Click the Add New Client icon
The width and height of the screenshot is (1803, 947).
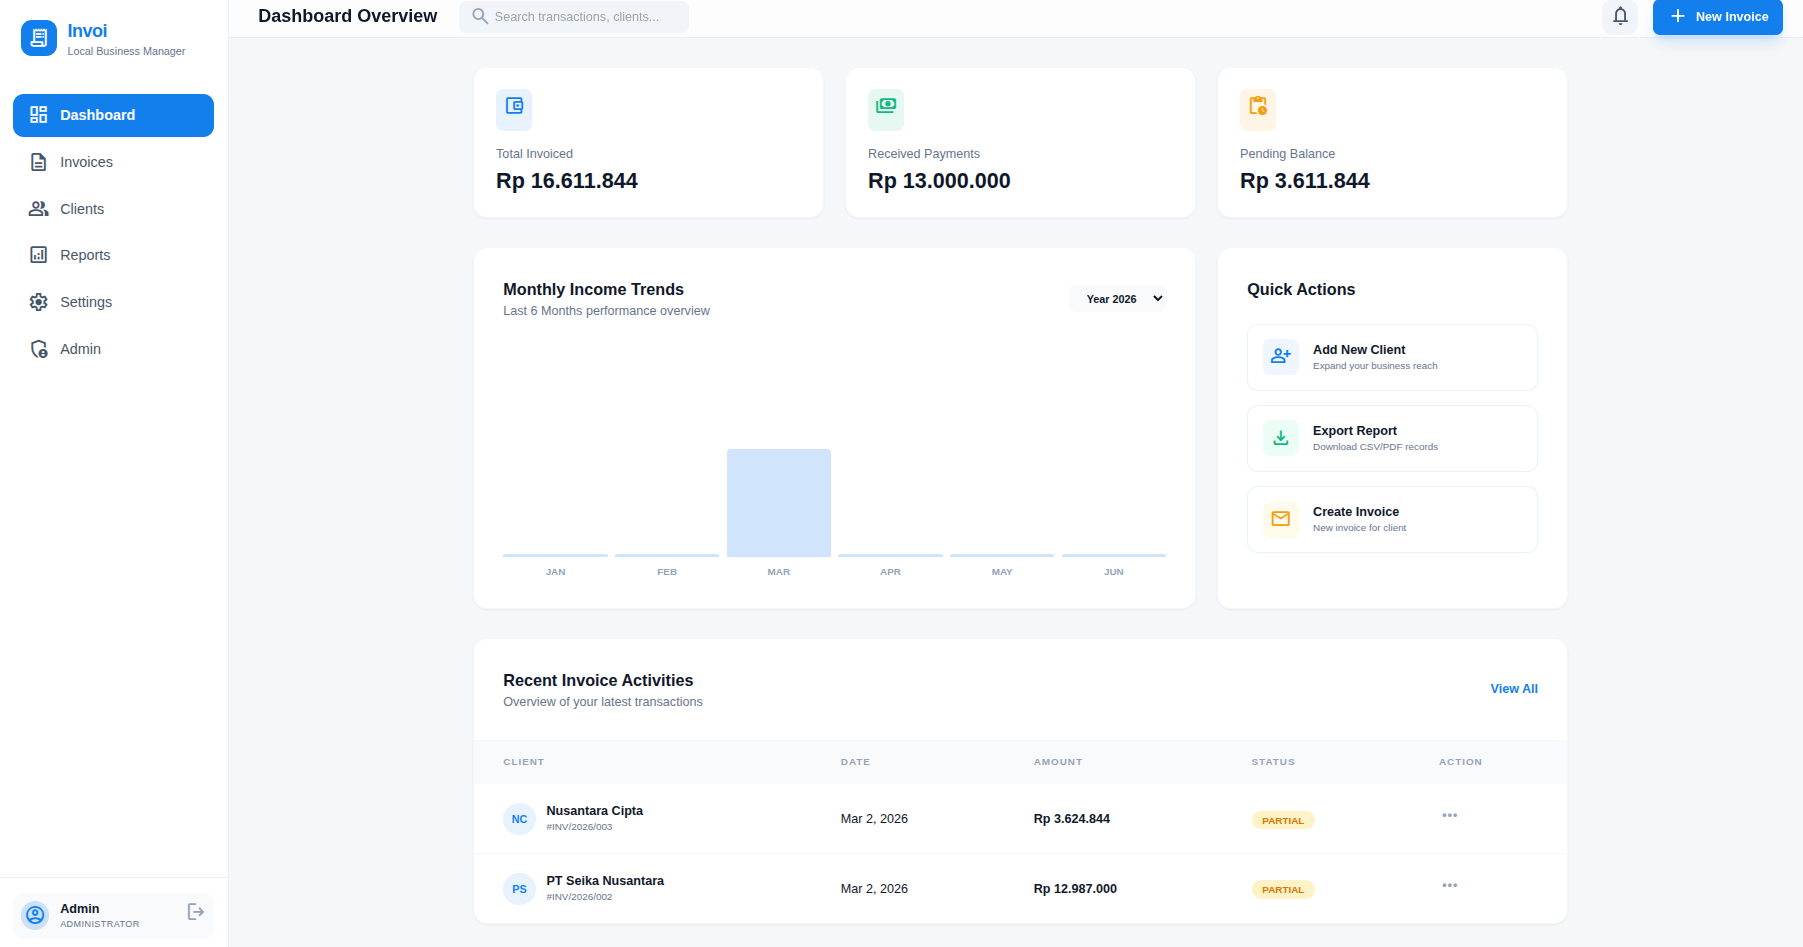1280,356
